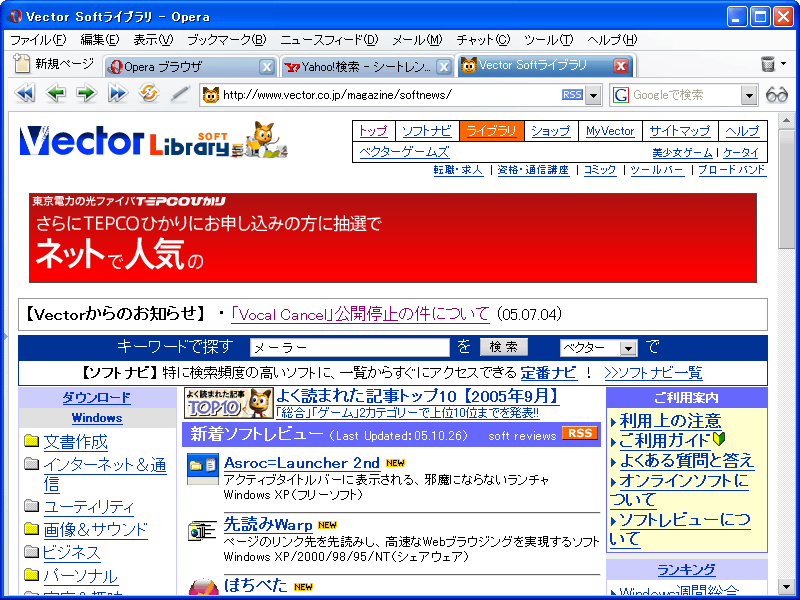
Task: Close the Yahoo!検索 tab
Action: (444, 67)
